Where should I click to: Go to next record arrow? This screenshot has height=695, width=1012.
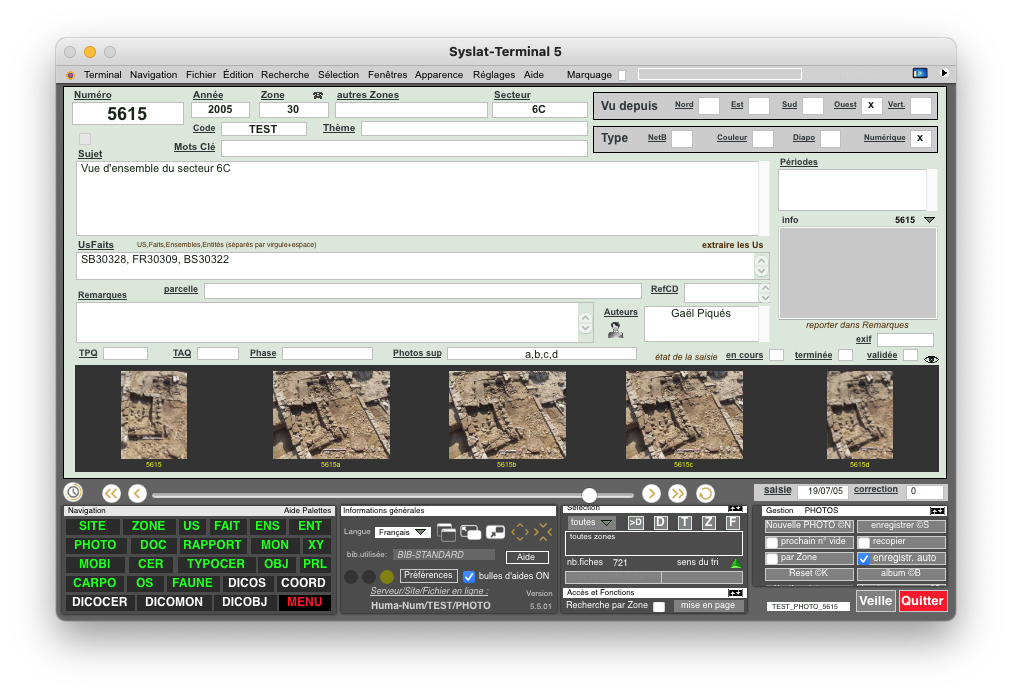[651, 494]
